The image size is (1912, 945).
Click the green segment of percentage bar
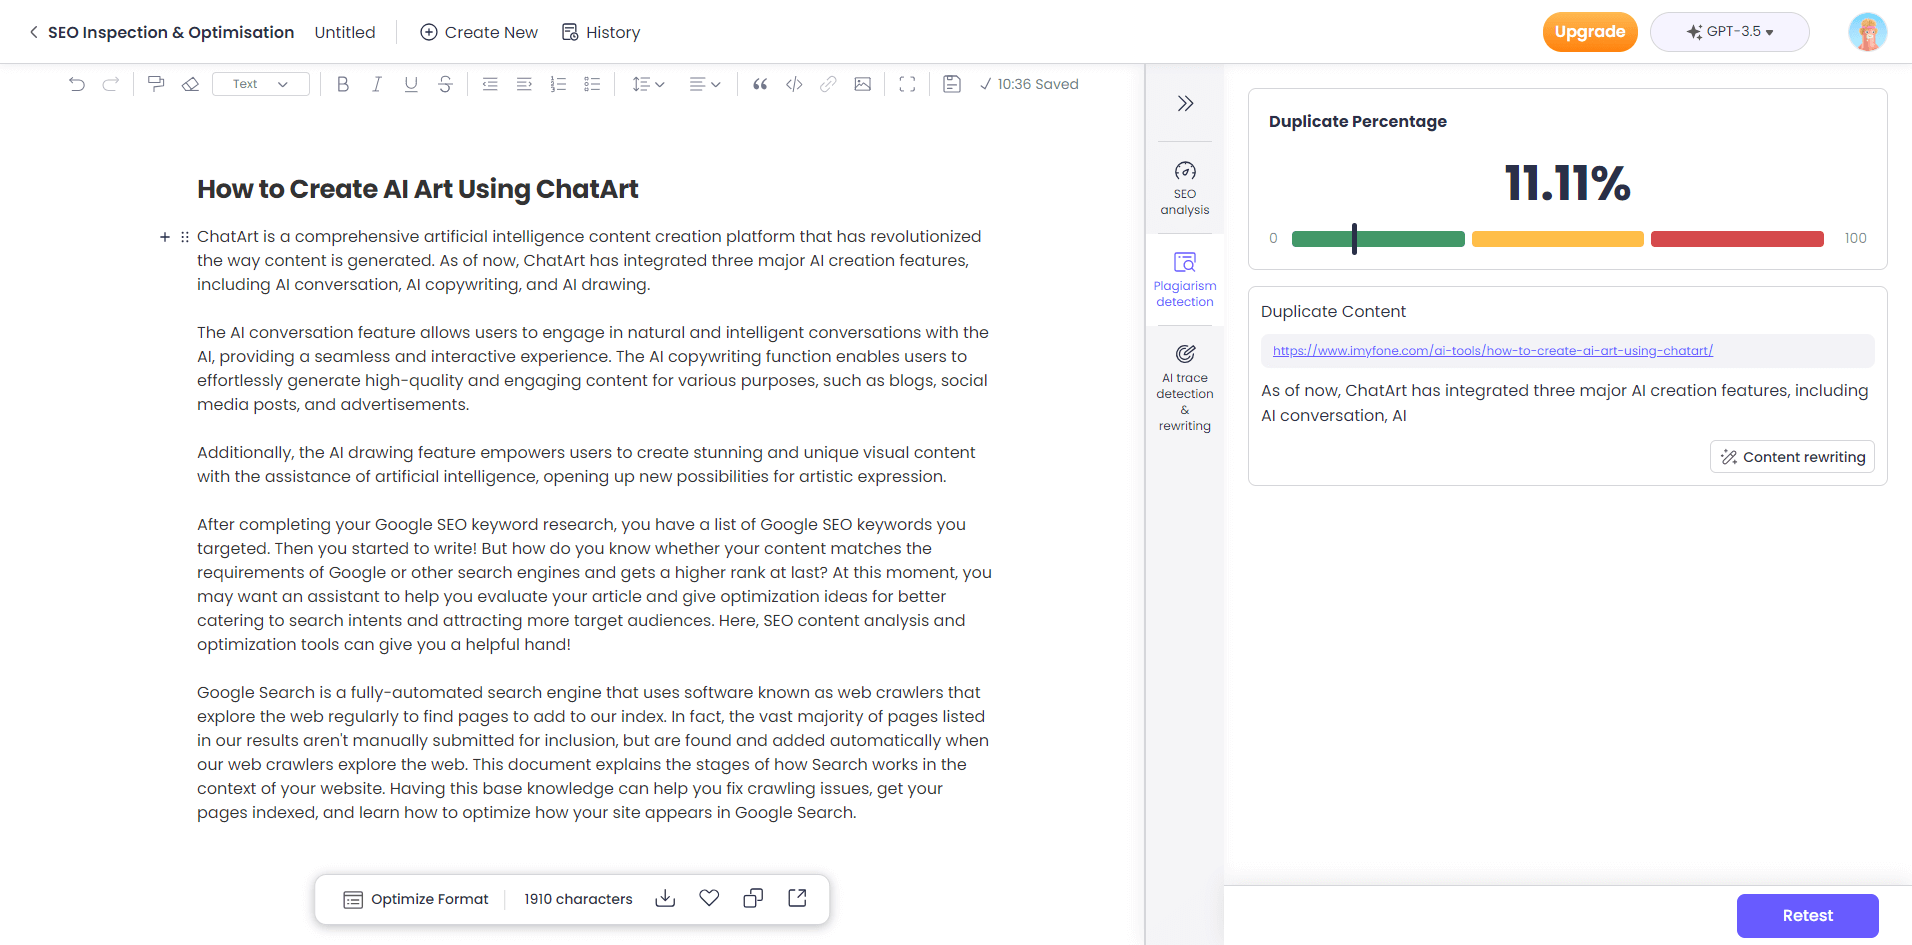pyautogui.click(x=1378, y=238)
